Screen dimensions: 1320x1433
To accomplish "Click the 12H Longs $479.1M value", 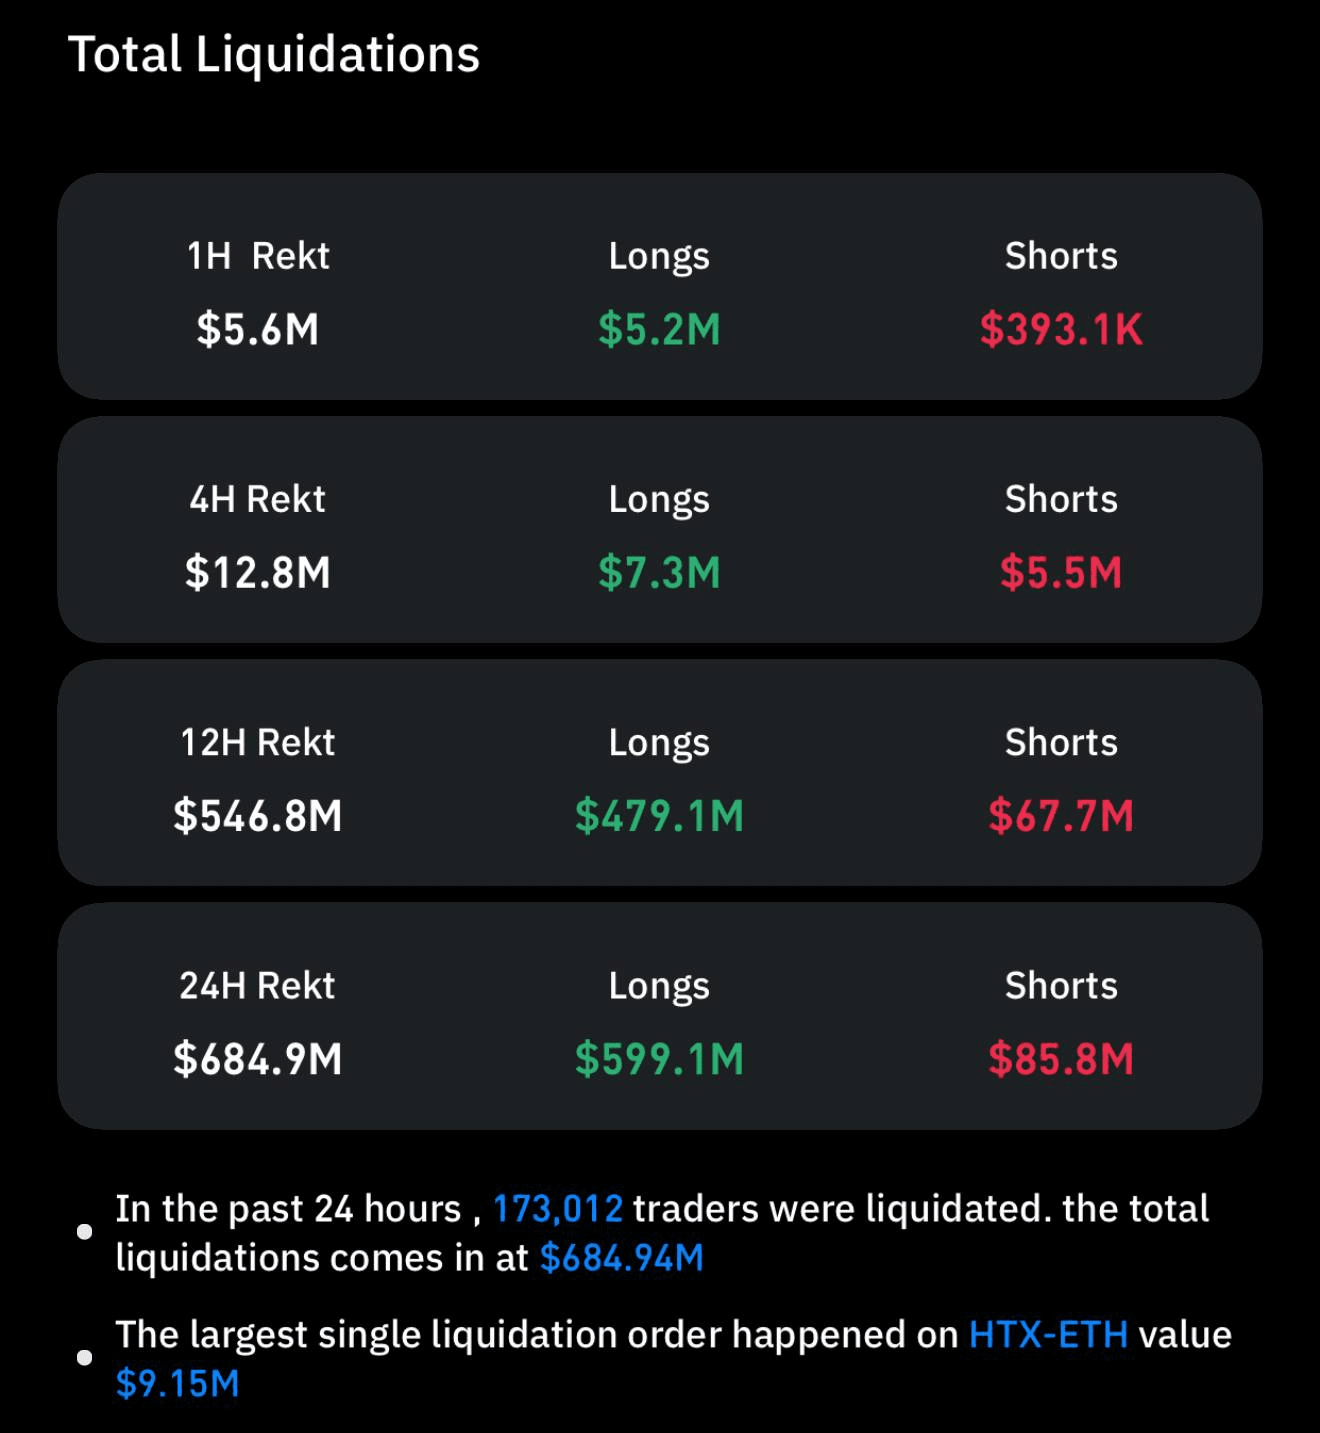I will point(659,816).
